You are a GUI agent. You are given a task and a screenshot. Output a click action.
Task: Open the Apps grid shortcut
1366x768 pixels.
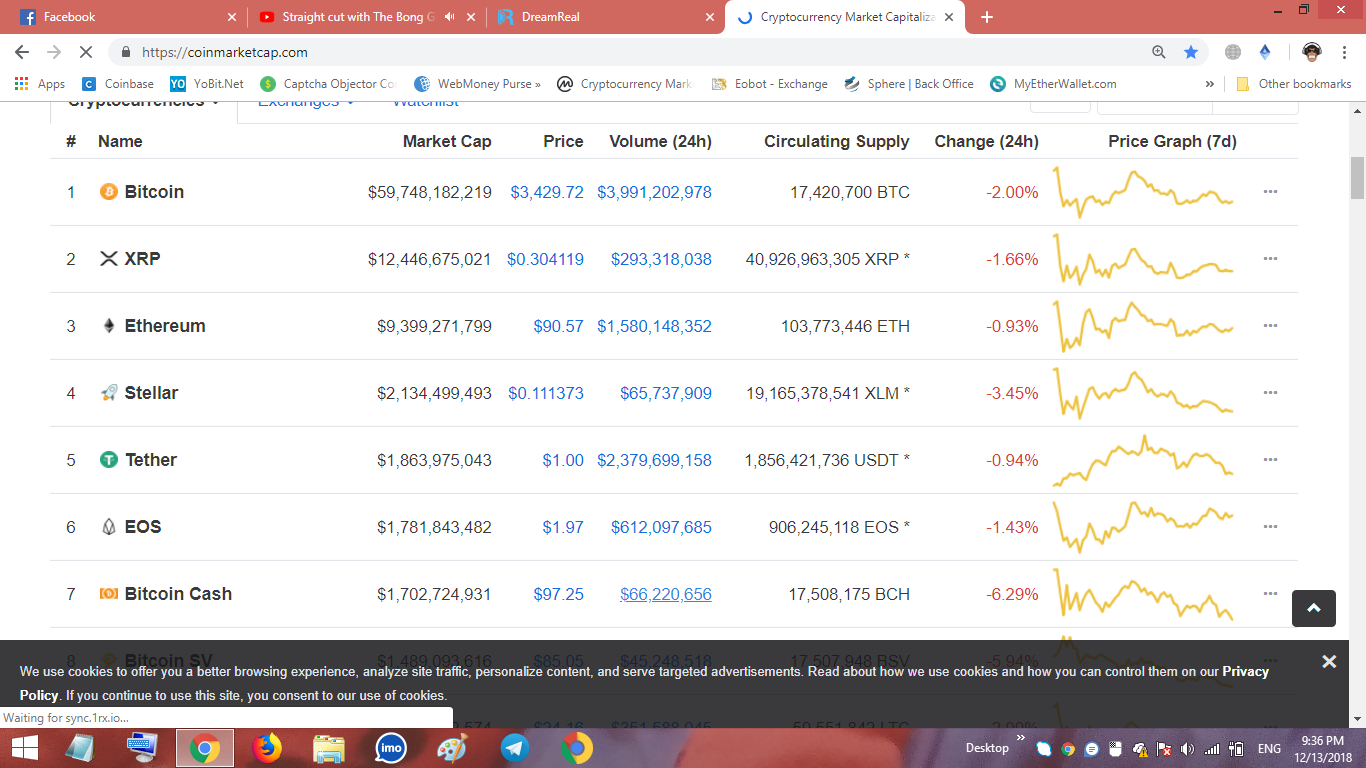click(x=40, y=84)
